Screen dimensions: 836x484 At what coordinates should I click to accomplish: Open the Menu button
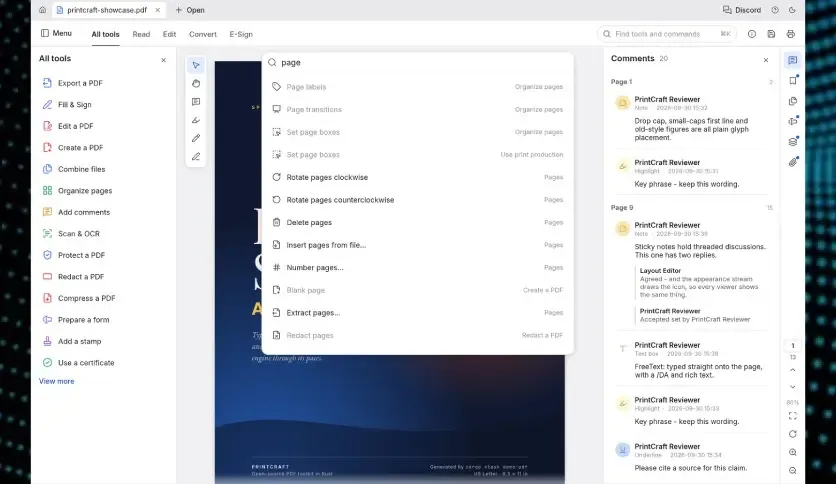tap(56, 33)
